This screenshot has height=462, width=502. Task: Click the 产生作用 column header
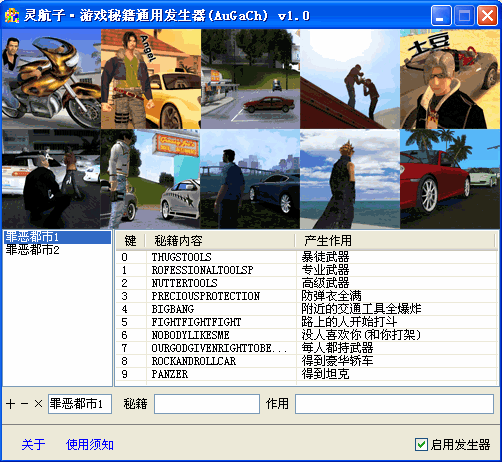(x=395, y=241)
